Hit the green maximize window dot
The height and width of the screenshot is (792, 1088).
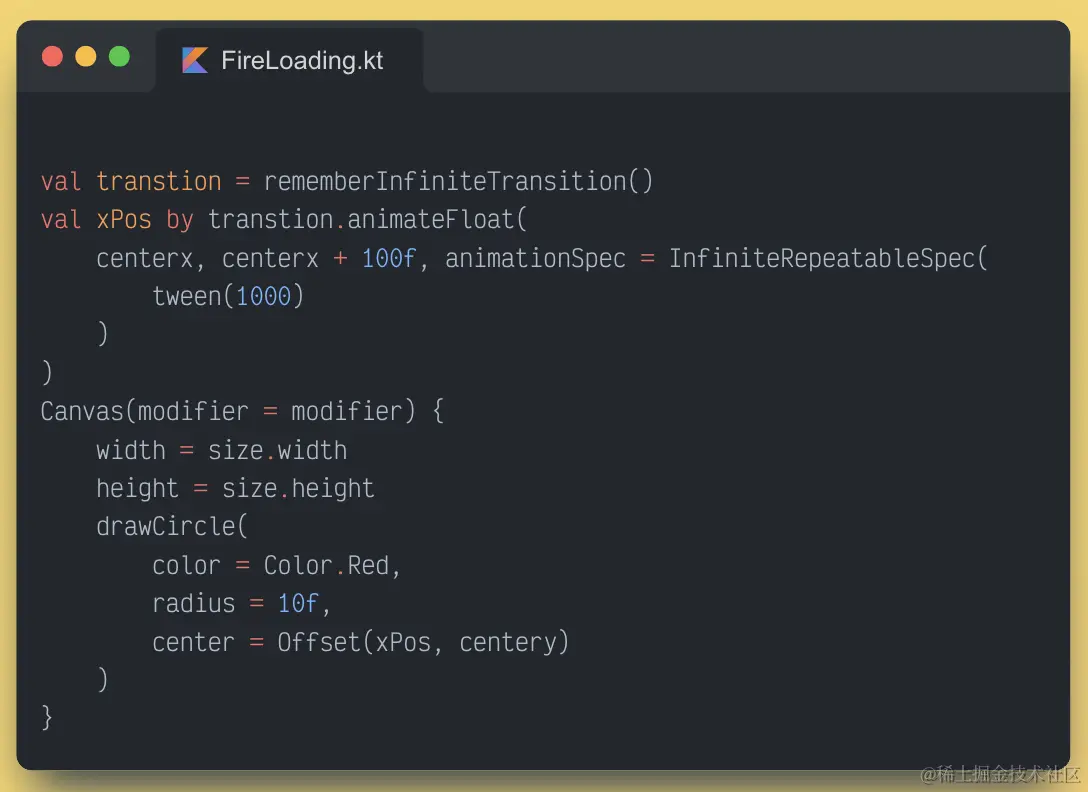[x=119, y=57]
